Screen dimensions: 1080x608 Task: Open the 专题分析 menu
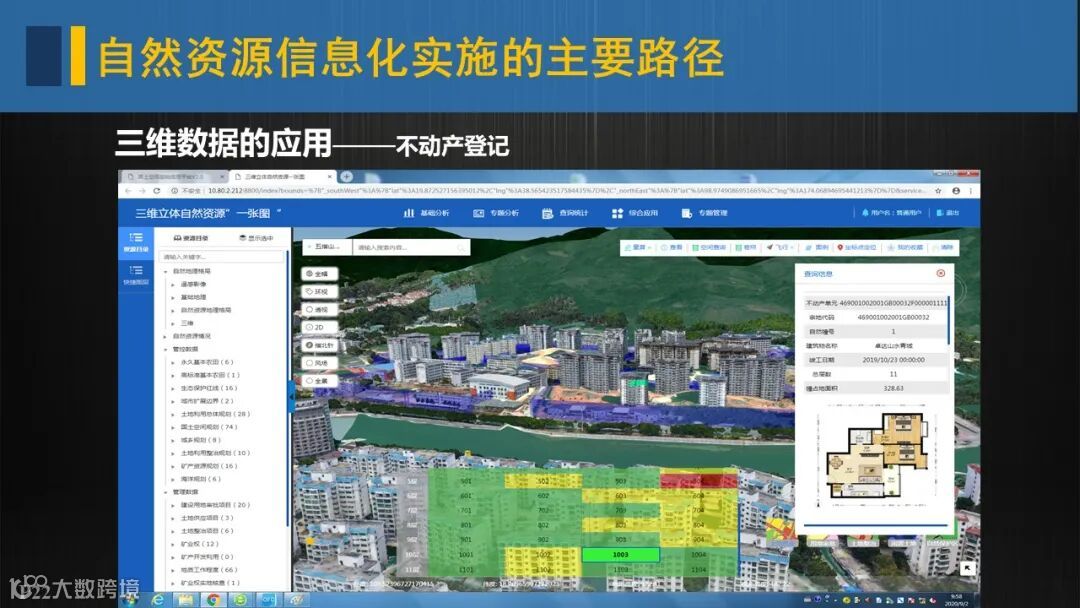tap(496, 213)
